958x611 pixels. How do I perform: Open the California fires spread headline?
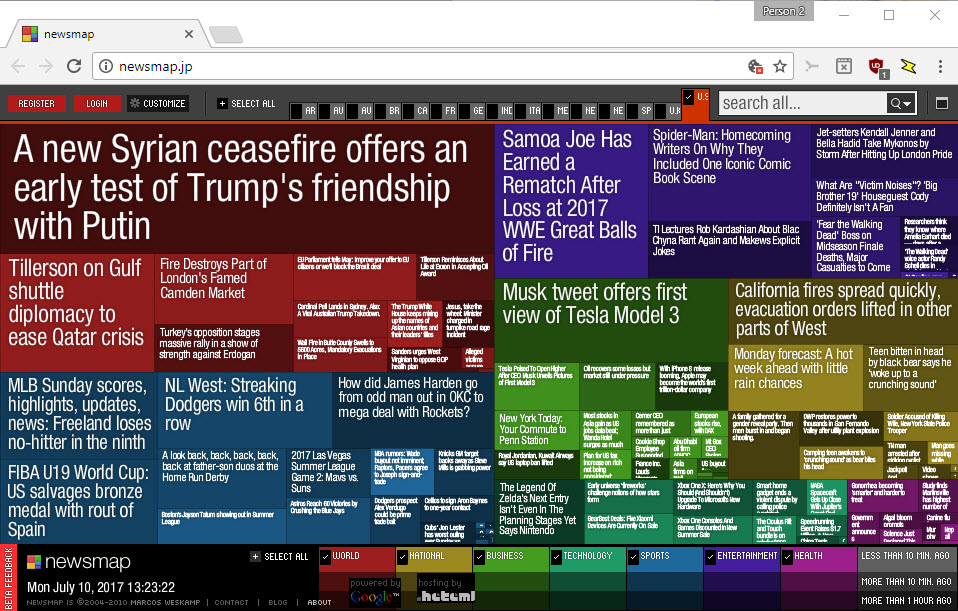tap(843, 311)
